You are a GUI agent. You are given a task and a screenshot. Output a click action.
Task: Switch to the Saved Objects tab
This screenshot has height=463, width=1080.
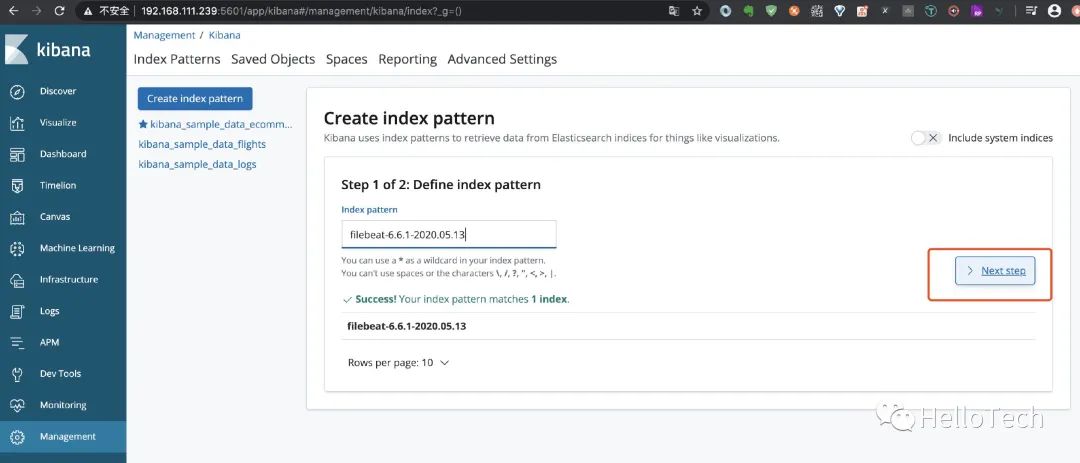tap(273, 59)
